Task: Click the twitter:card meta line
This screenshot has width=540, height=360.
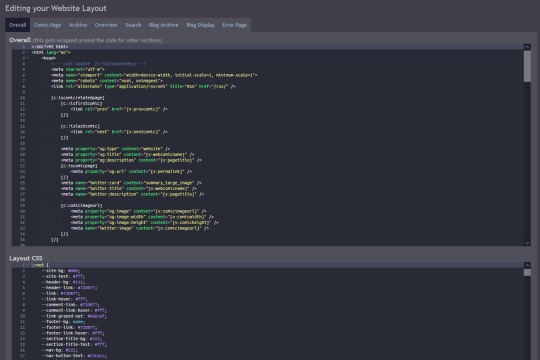Action: pos(131,183)
